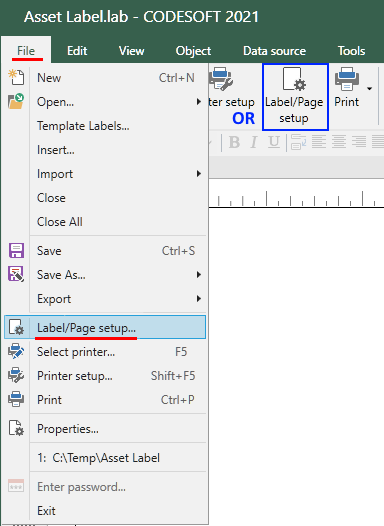This screenshot has width=384, height=526.
Task: Click the purple Save floppy disk icon
Action: (16, 251)
